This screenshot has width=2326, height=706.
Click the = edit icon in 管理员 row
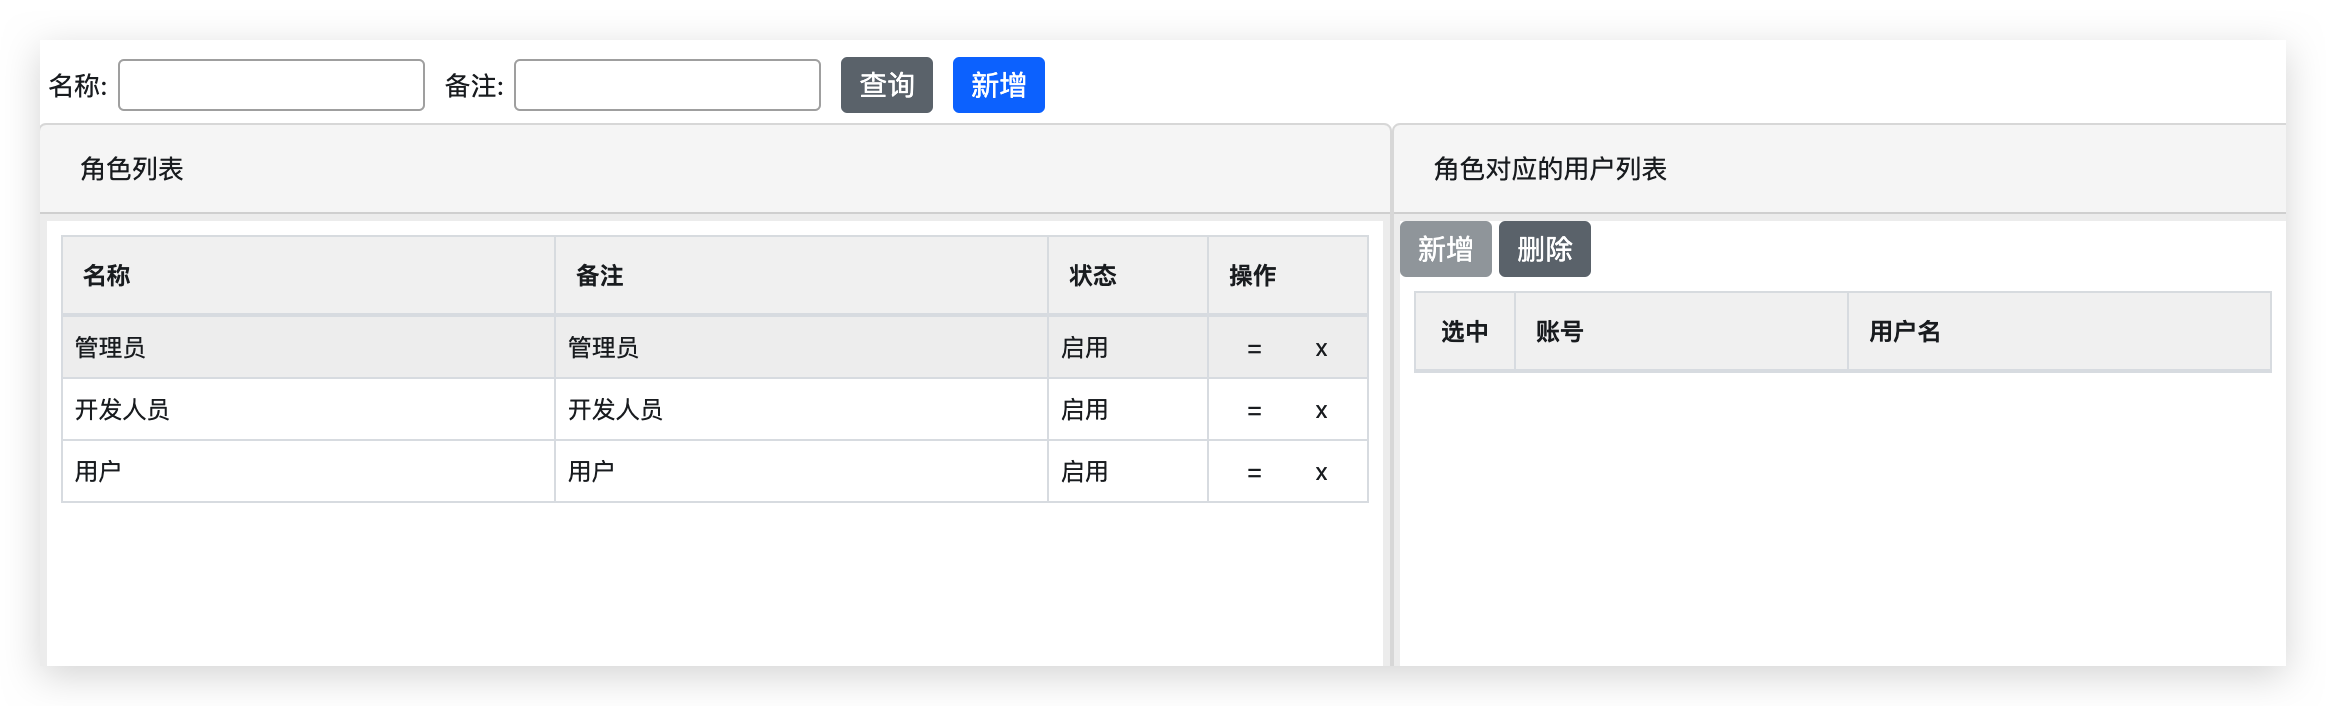pyautogui.click(x=1254, y=349)
